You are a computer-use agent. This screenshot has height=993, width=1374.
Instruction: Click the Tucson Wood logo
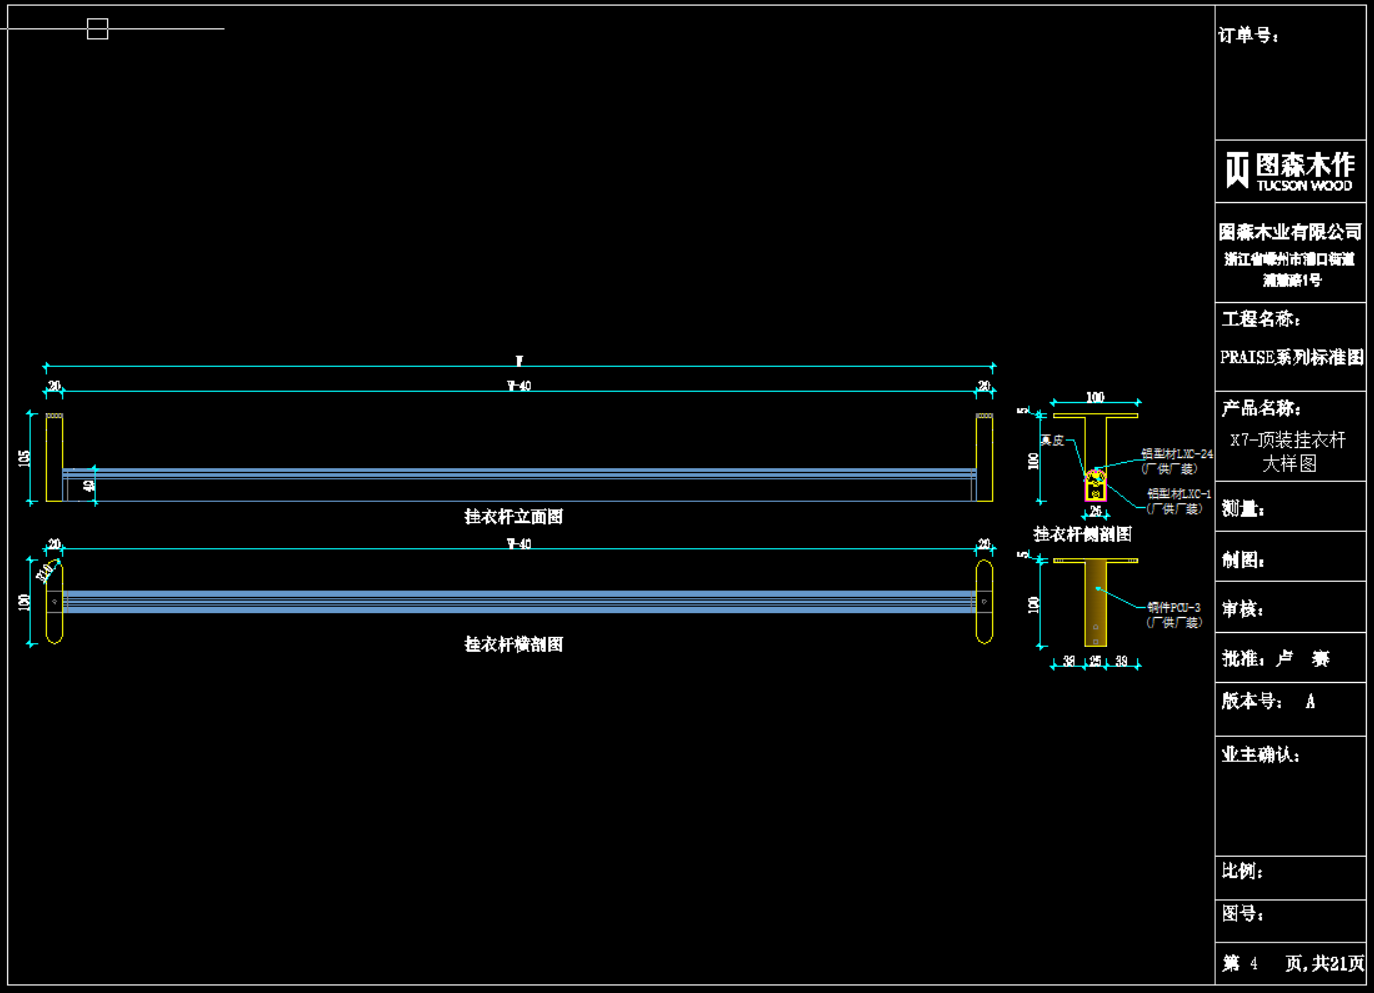[1290, 171]
